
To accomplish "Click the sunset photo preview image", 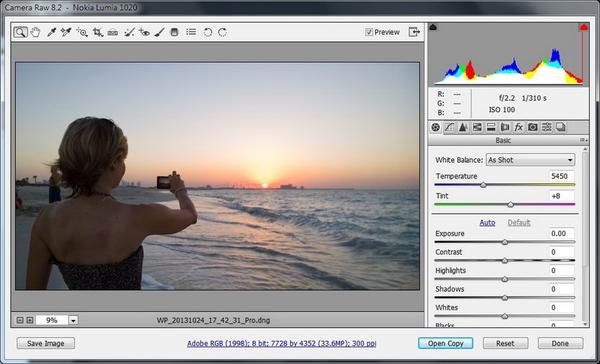I will (217, 176).
